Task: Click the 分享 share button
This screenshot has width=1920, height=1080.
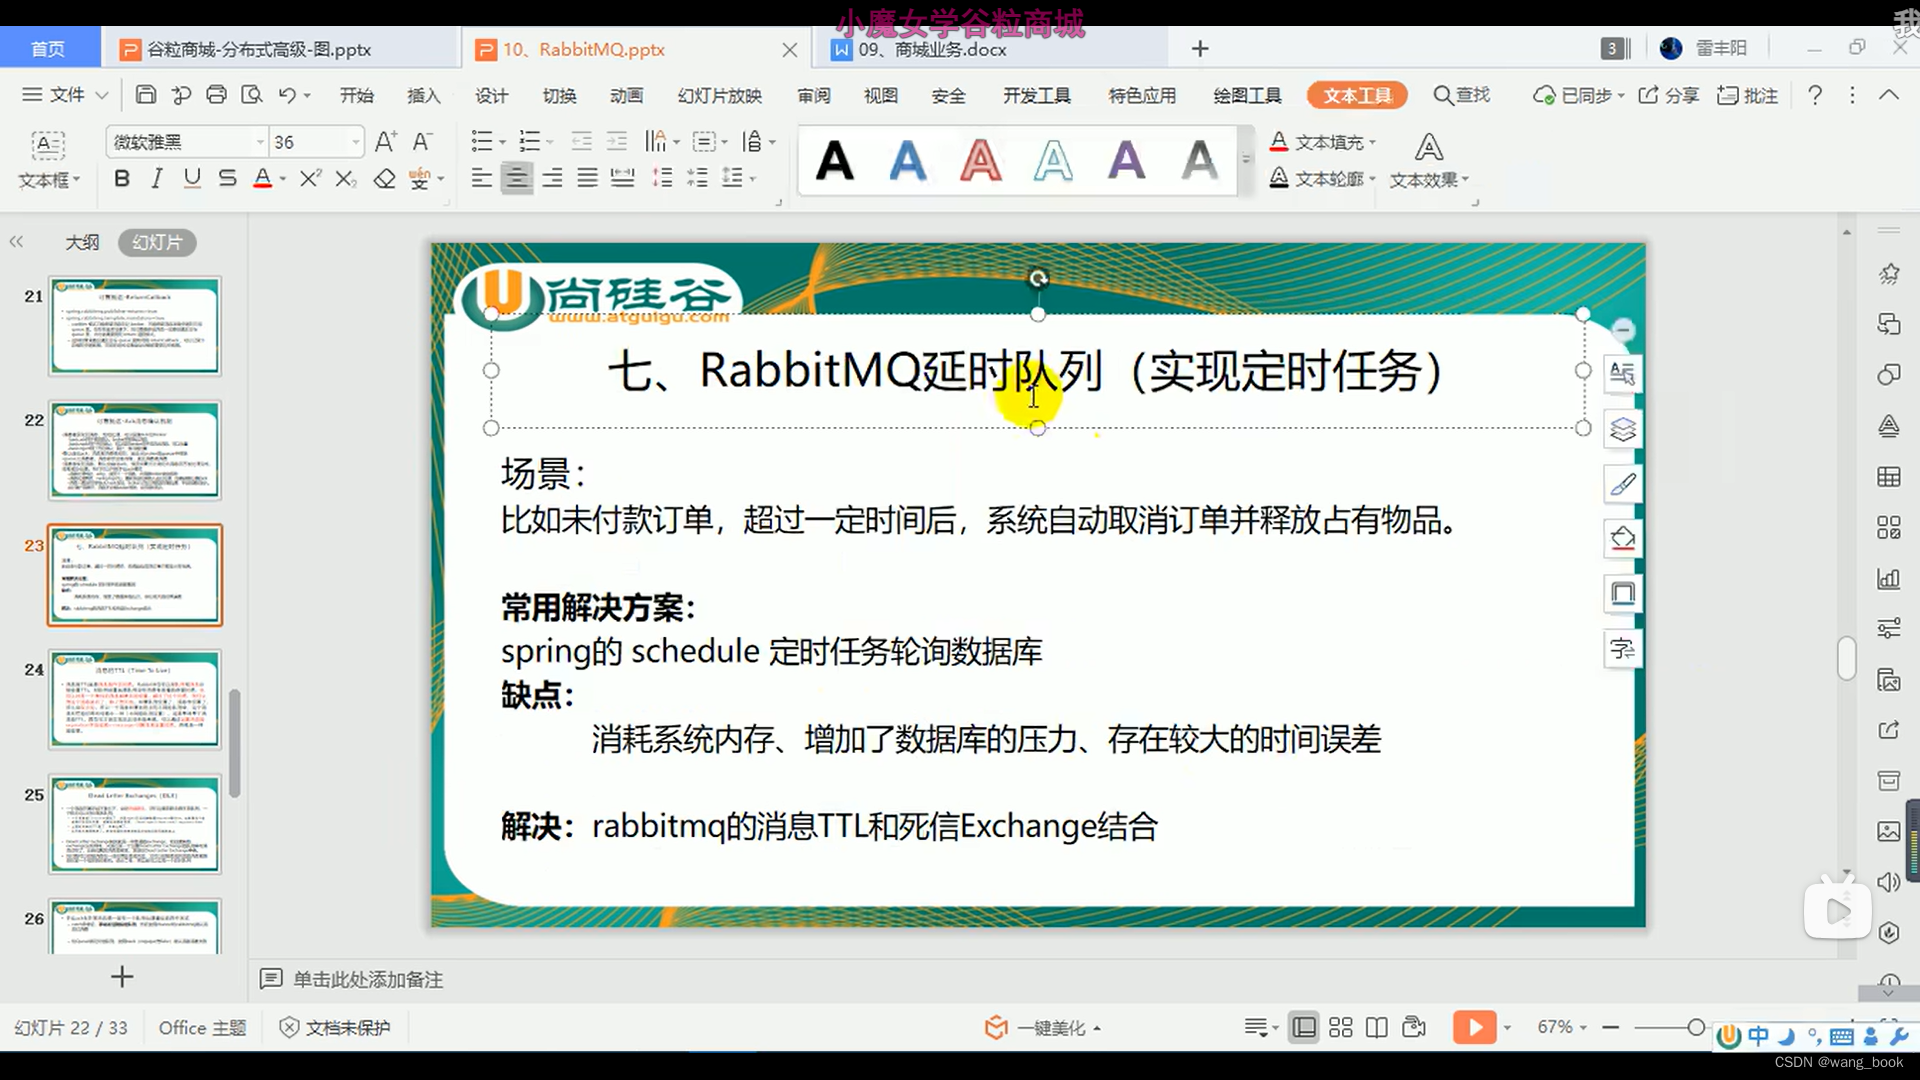Action: (1669, 95)
